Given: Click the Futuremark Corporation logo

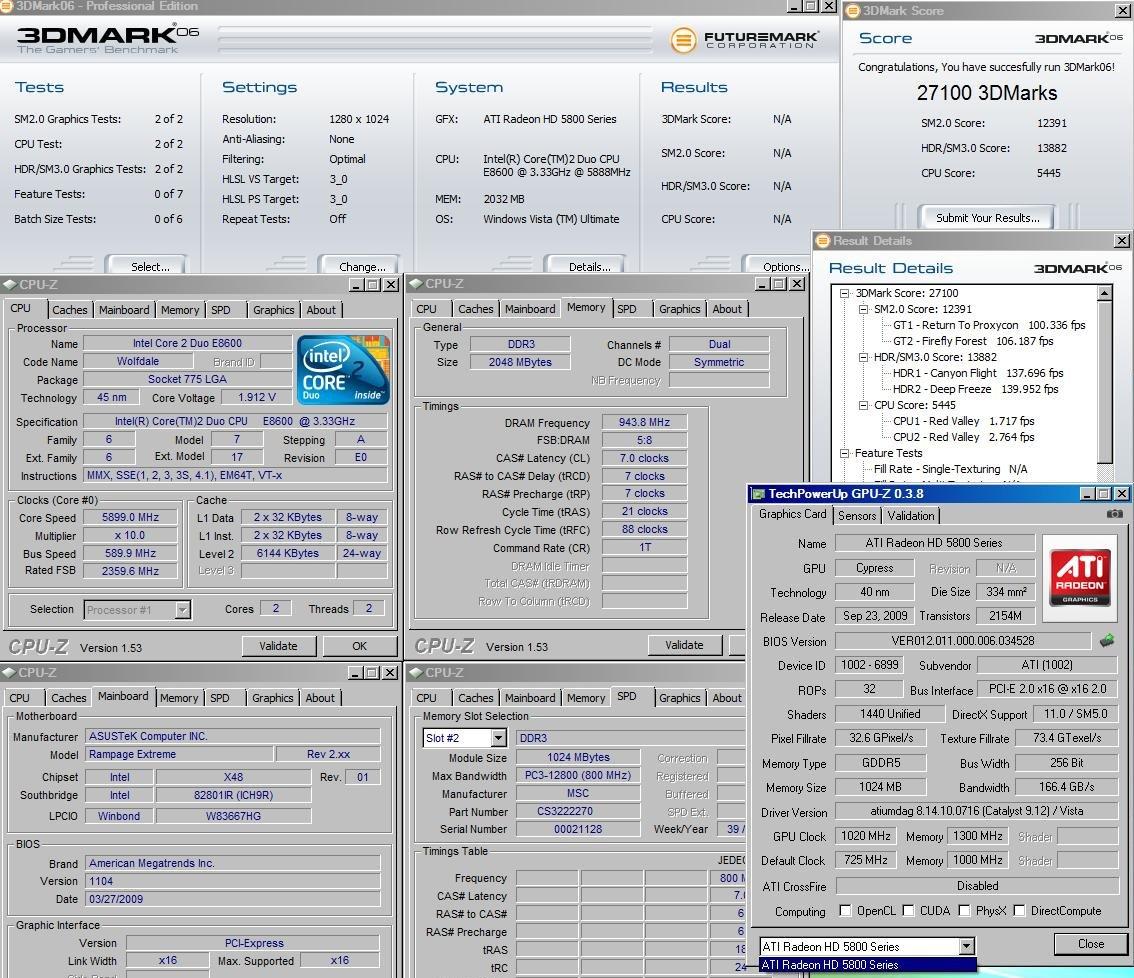Looking at the screenshot, I should coord(744,39).
